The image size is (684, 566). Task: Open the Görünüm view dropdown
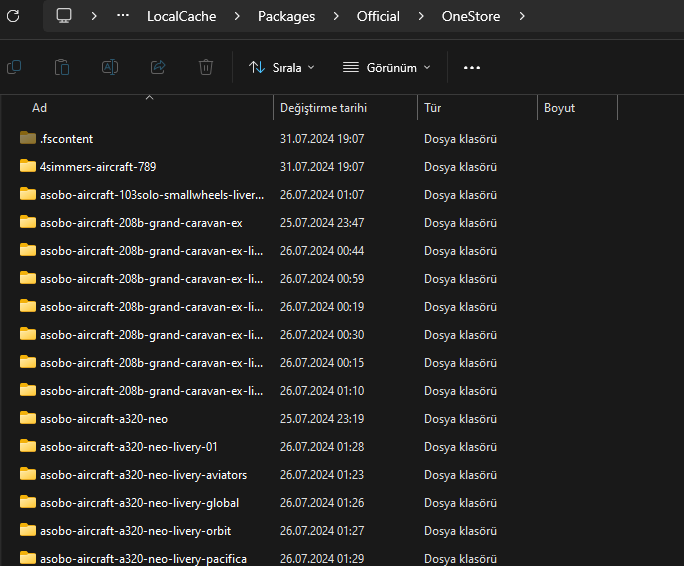pos(386,68)
